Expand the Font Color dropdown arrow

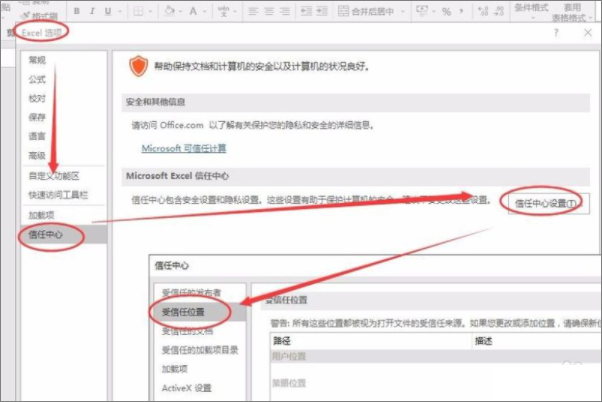point(204,12)
